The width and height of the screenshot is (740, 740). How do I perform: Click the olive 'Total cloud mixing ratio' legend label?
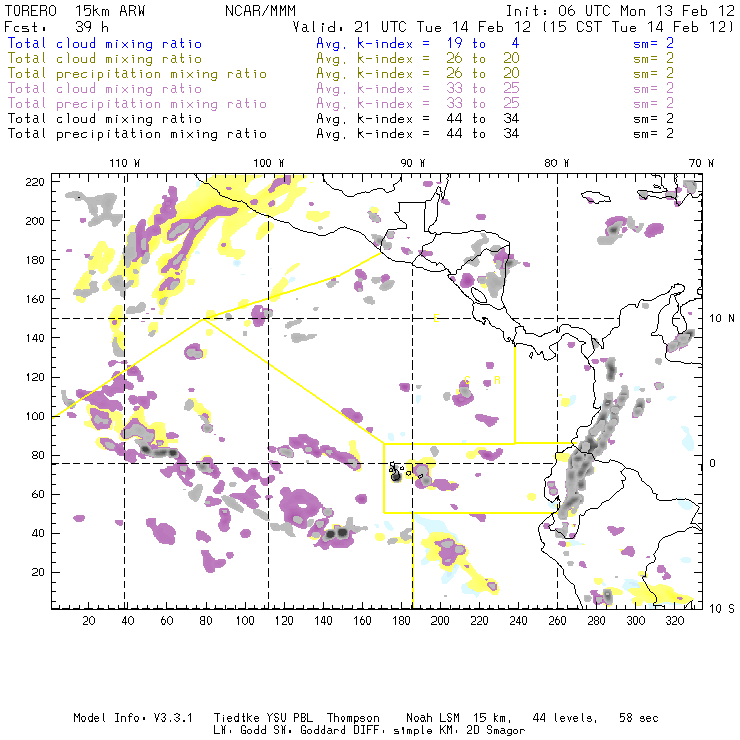105,59
